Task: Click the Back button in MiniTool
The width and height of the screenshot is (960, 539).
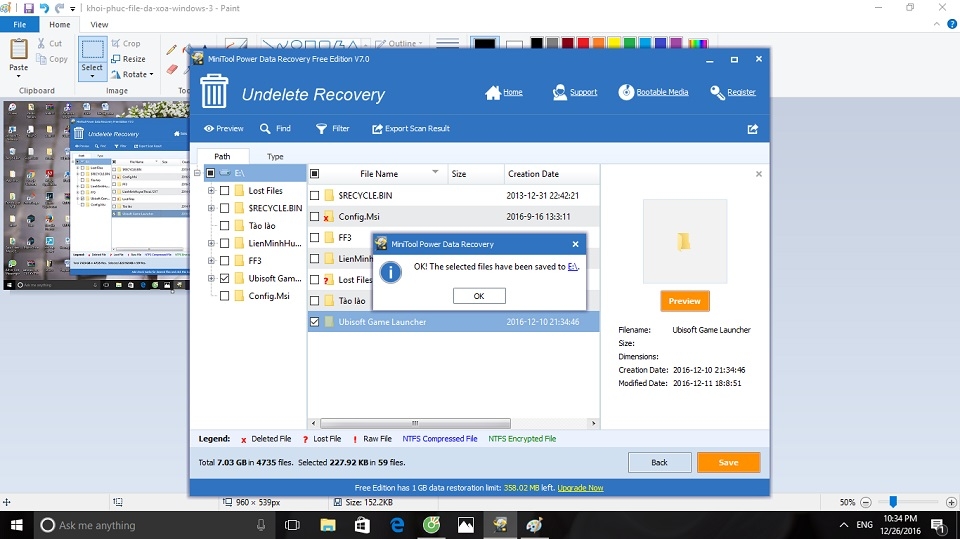Action: click(x=659, y=462)
